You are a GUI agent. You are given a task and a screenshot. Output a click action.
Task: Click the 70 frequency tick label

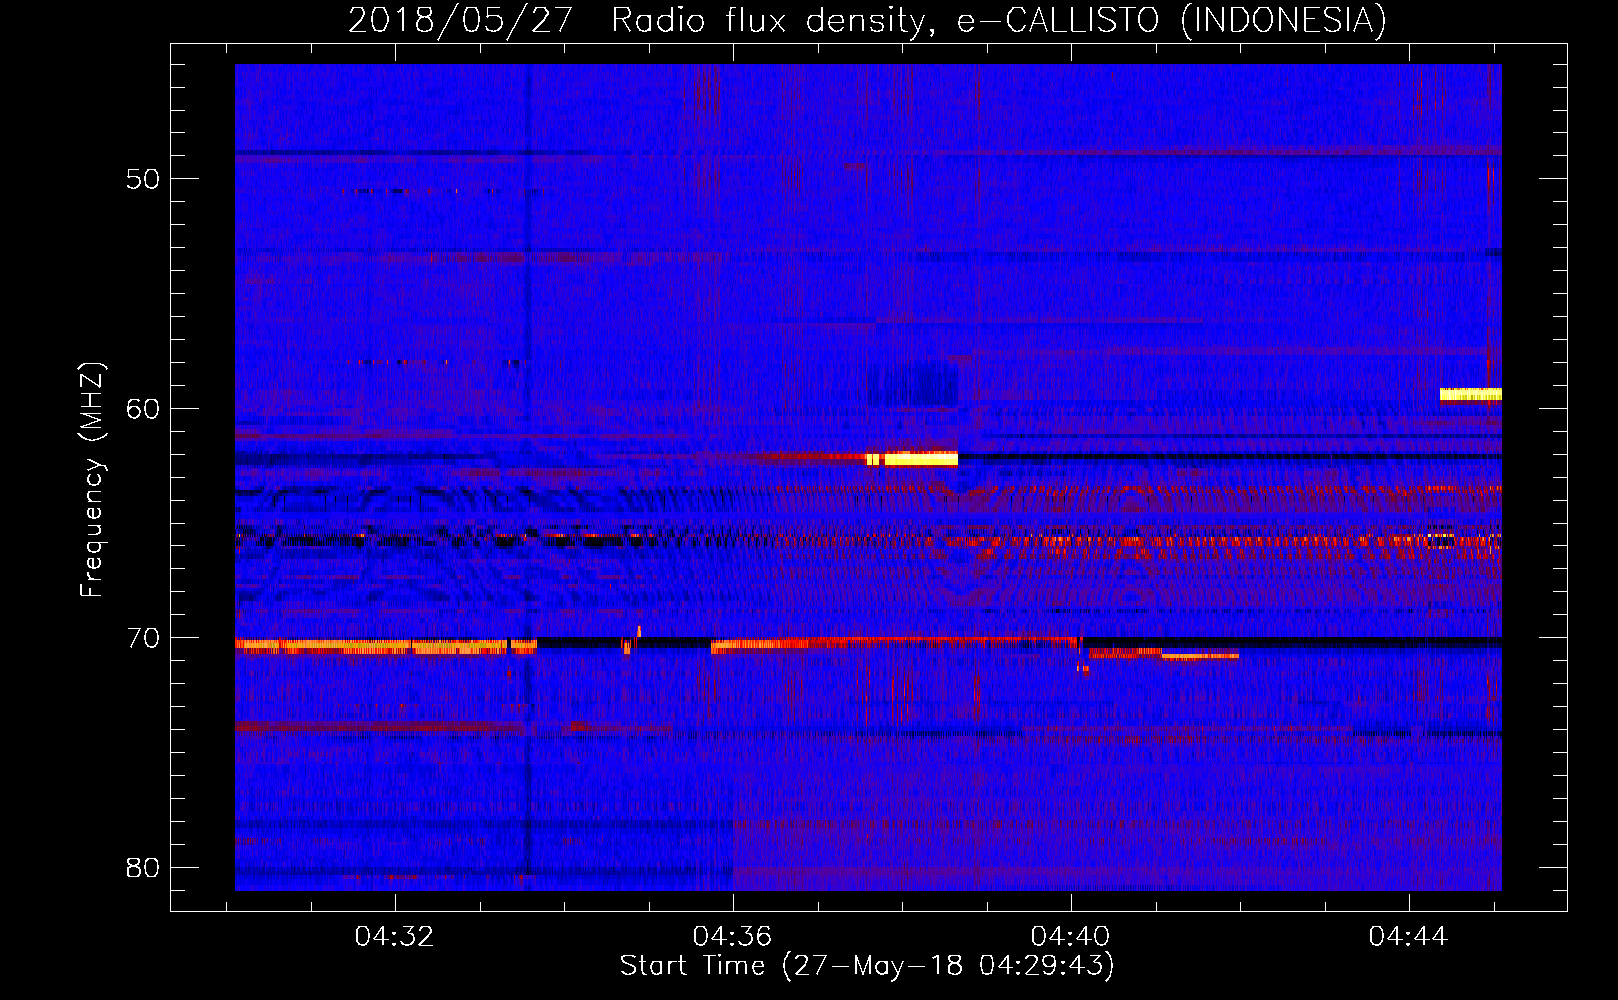click(x=143, y=638)
